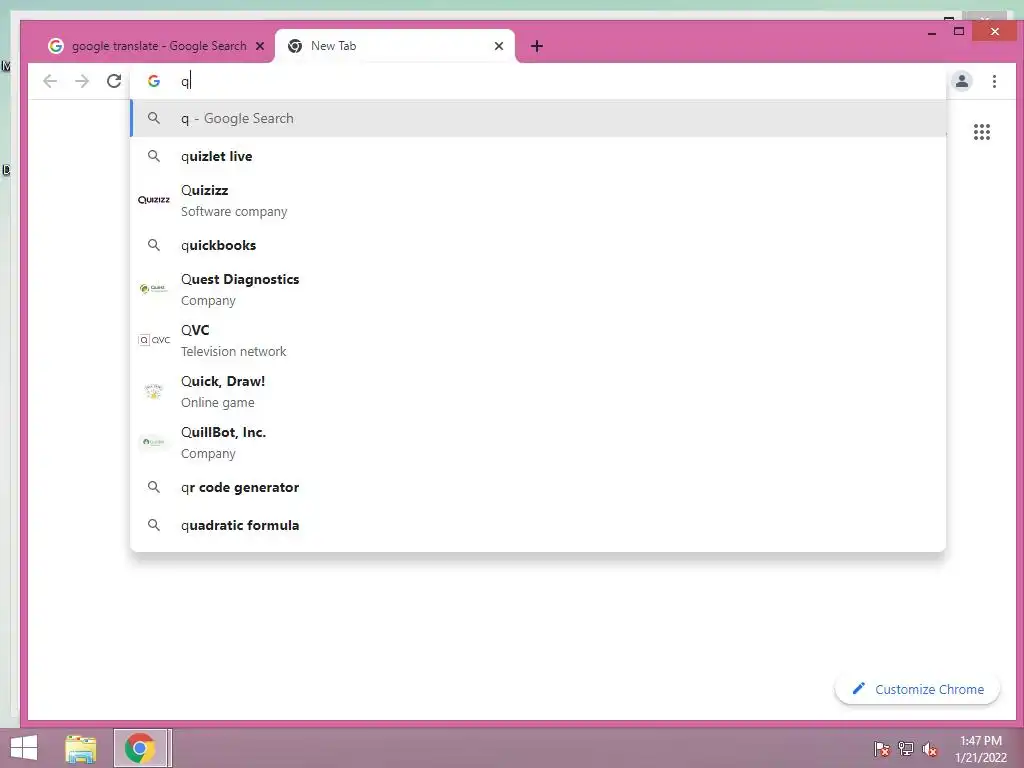Open the Chrome profile avatar
The width and height of the screenshot is (1024, 768).
pyautogui.click(x=961, y=81)
